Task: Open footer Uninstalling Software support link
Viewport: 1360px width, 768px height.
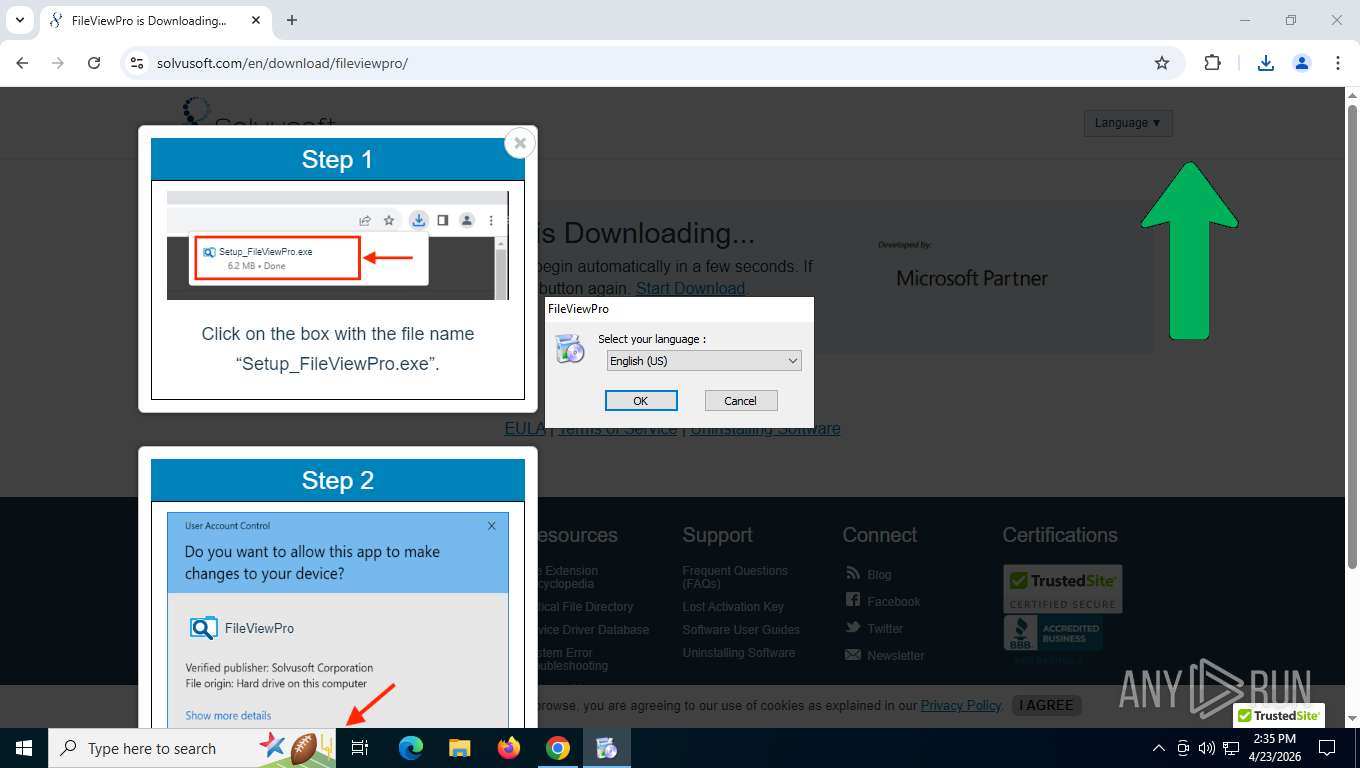Action: click(739, 653)
